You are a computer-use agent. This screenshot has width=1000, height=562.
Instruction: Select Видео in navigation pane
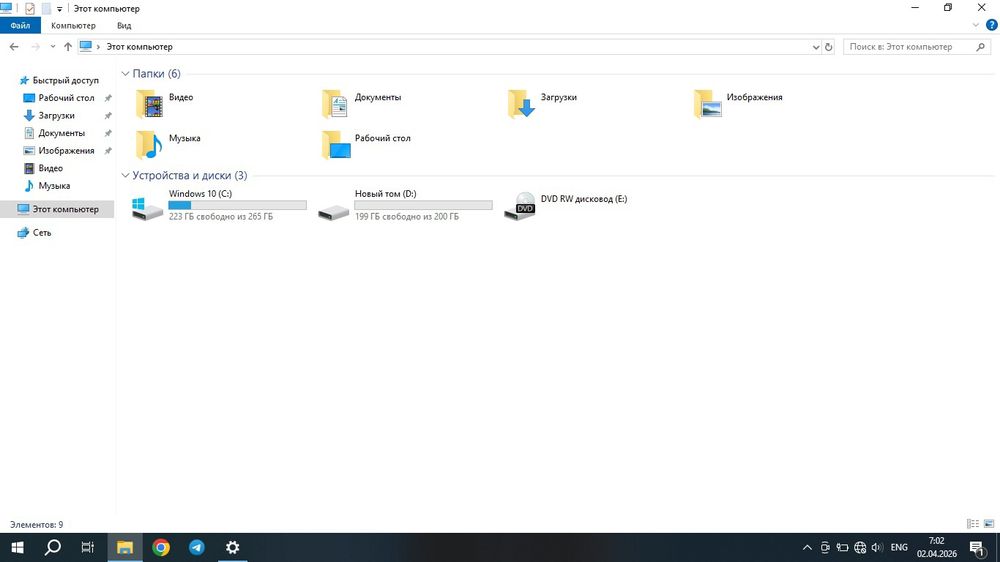coord(50,168)
